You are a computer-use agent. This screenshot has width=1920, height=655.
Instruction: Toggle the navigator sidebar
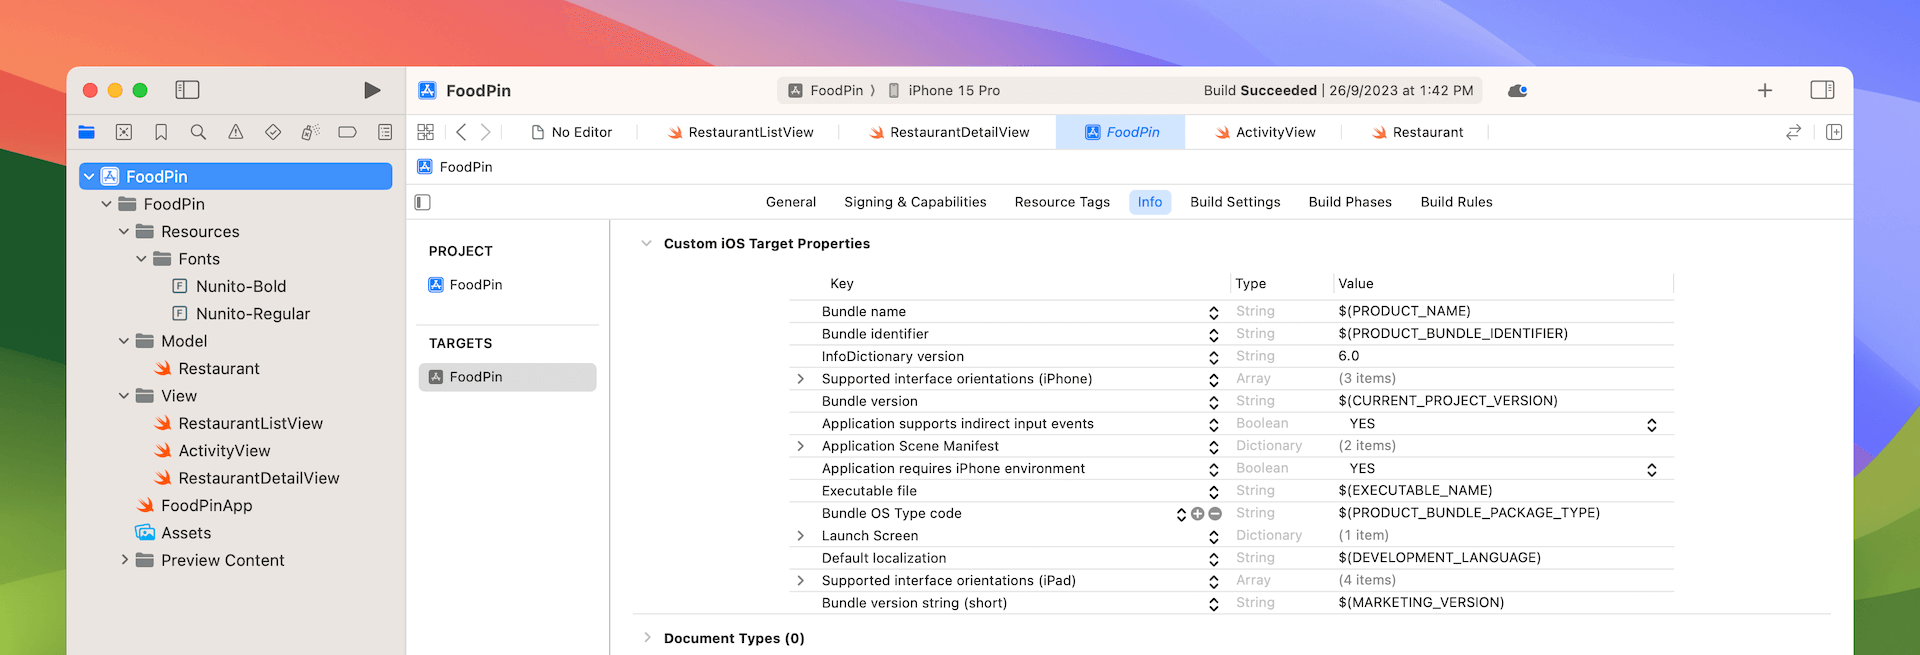[187, 90]
